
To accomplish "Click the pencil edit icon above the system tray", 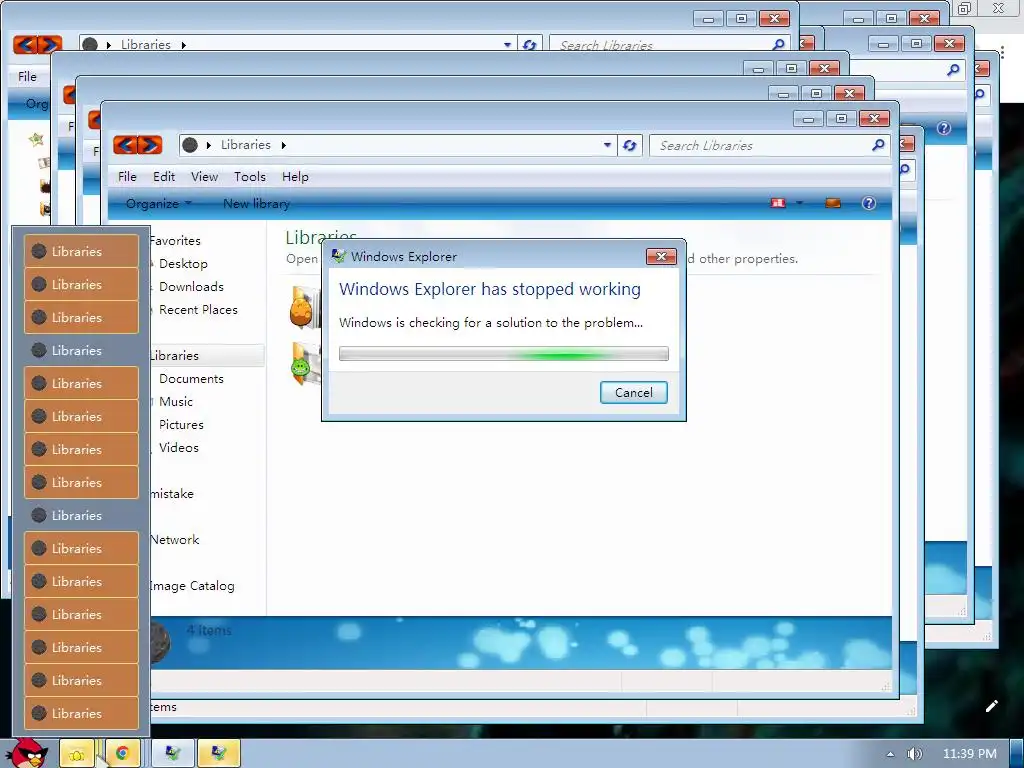I will pos(991,706).
